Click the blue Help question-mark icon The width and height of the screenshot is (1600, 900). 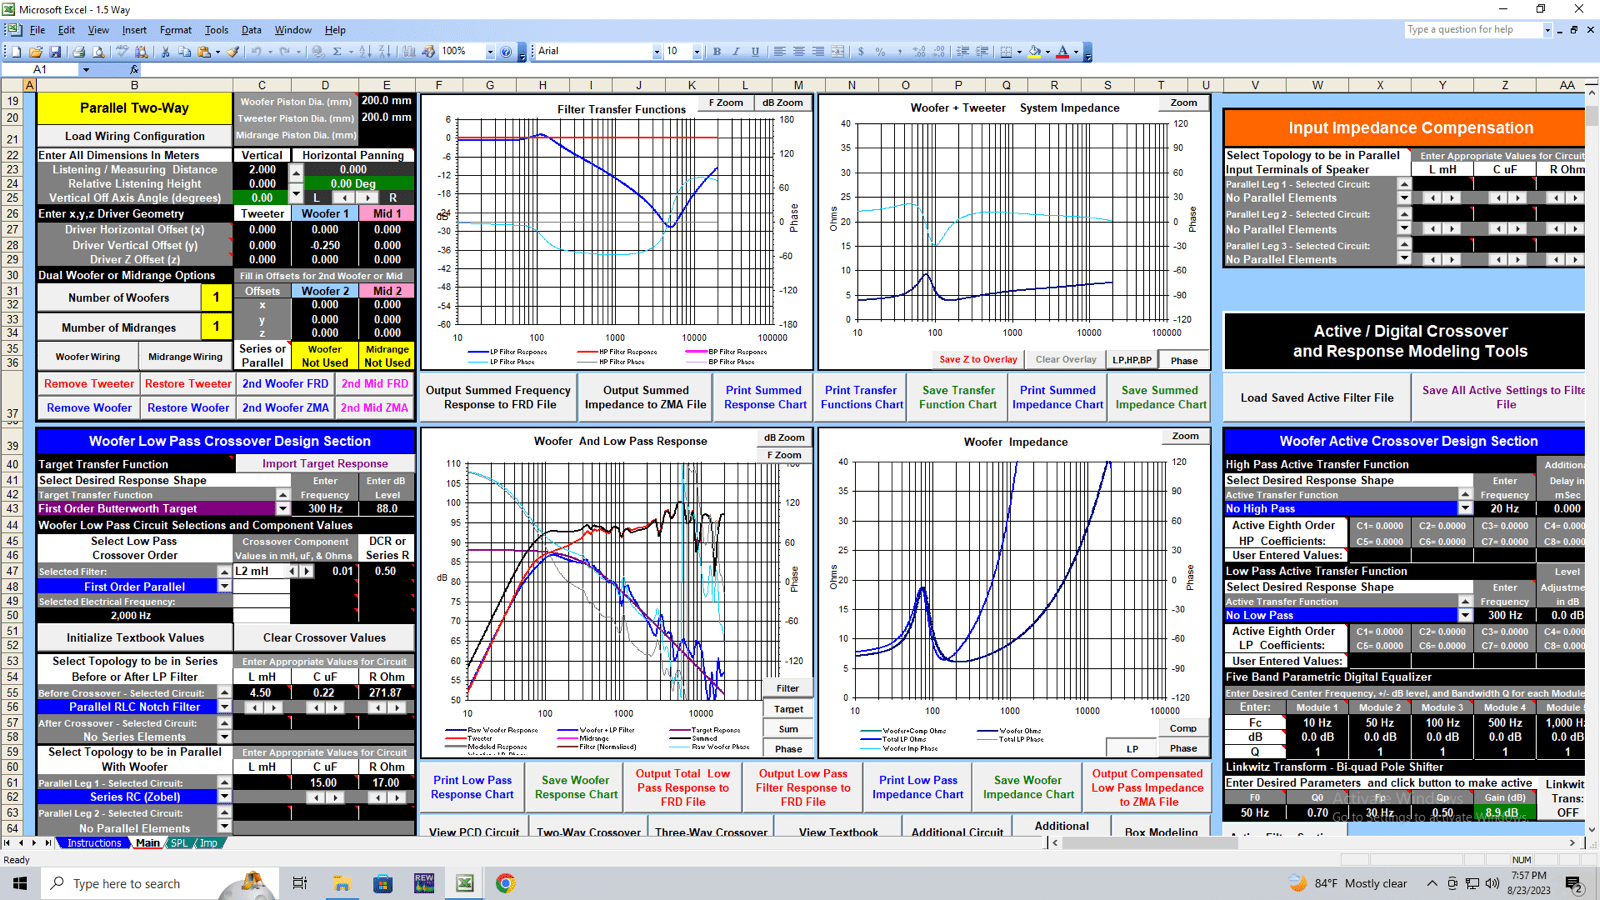pos(506,51)
